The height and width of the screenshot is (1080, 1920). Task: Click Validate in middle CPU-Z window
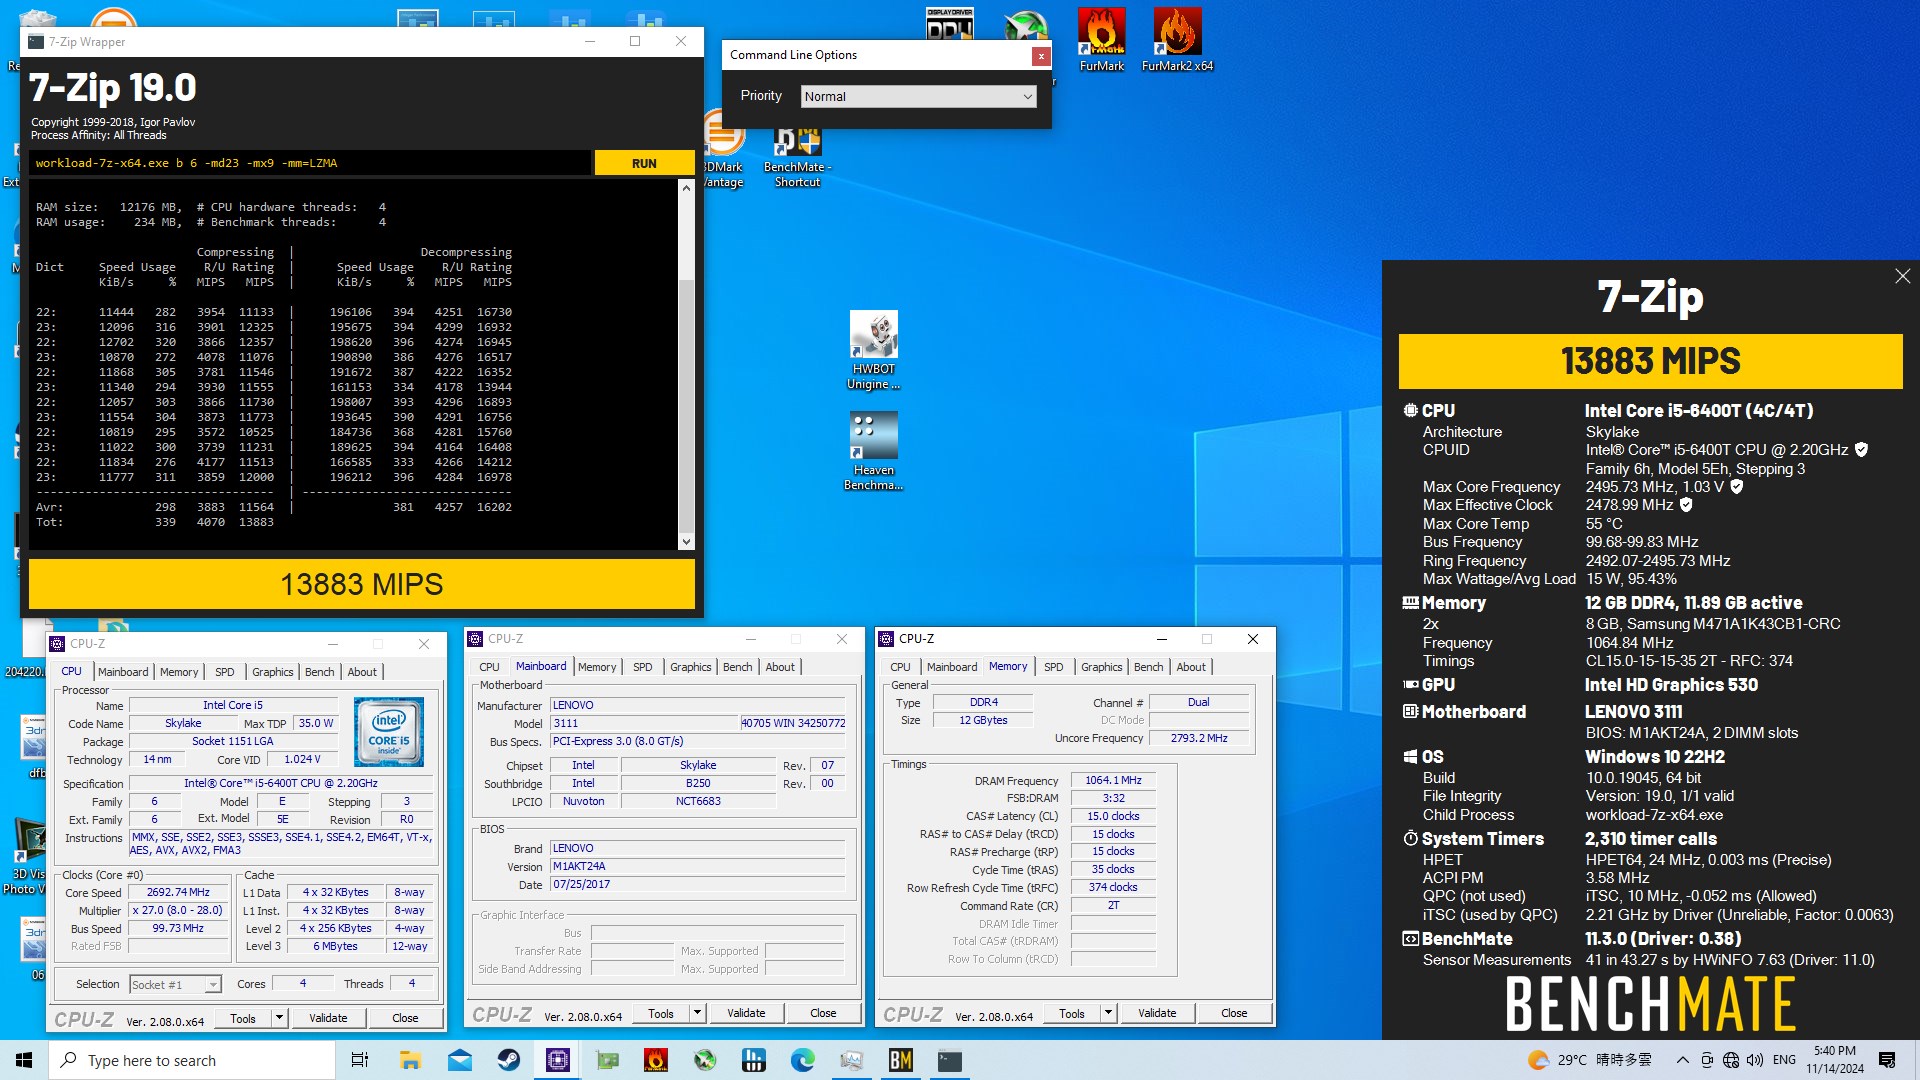click(x=746, y=1014)
